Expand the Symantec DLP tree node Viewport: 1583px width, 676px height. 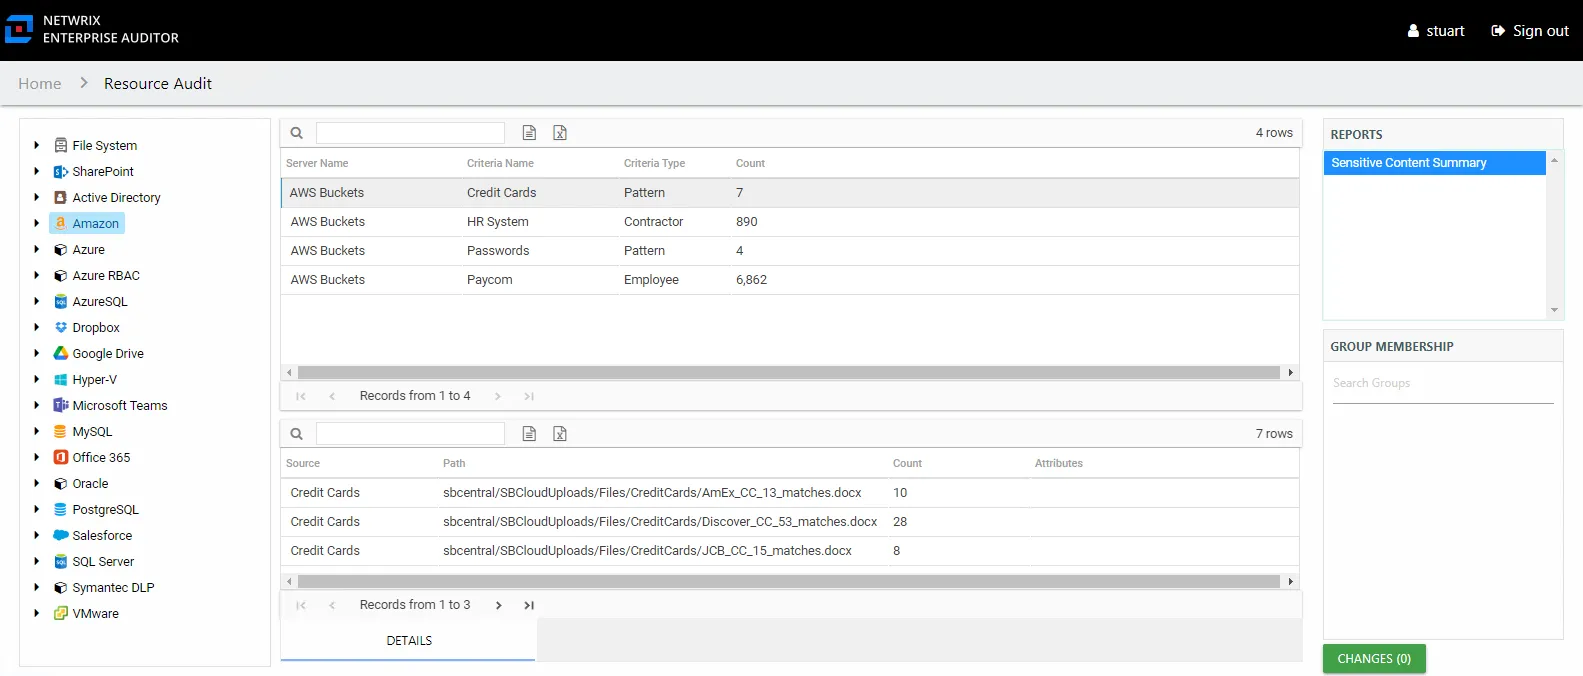point(37,587)
